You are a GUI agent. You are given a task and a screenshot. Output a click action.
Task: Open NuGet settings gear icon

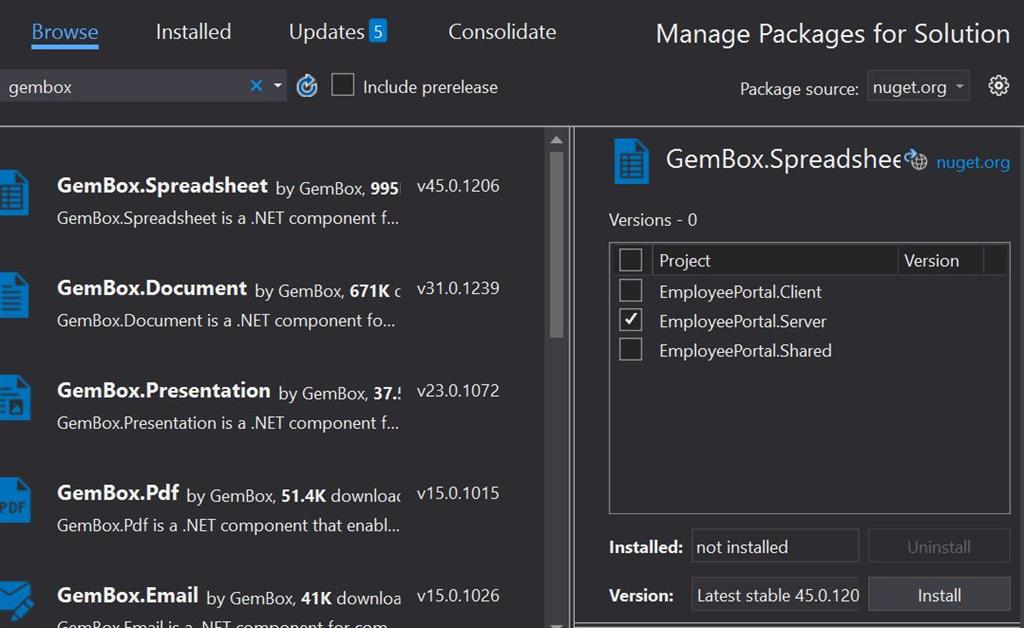998,86
